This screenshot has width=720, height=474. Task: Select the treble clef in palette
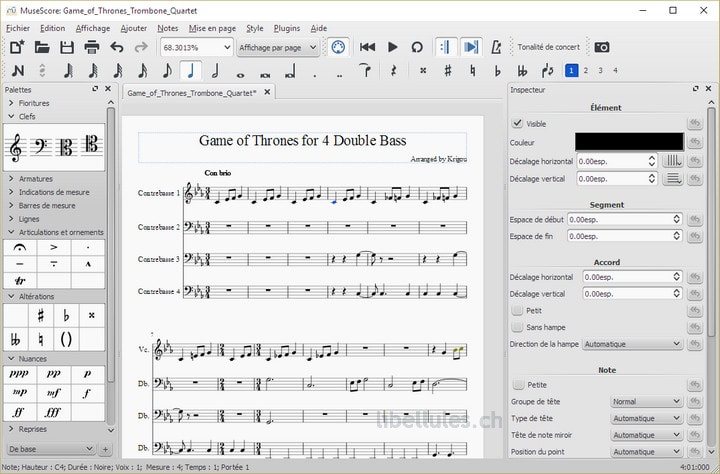point(16,148)
